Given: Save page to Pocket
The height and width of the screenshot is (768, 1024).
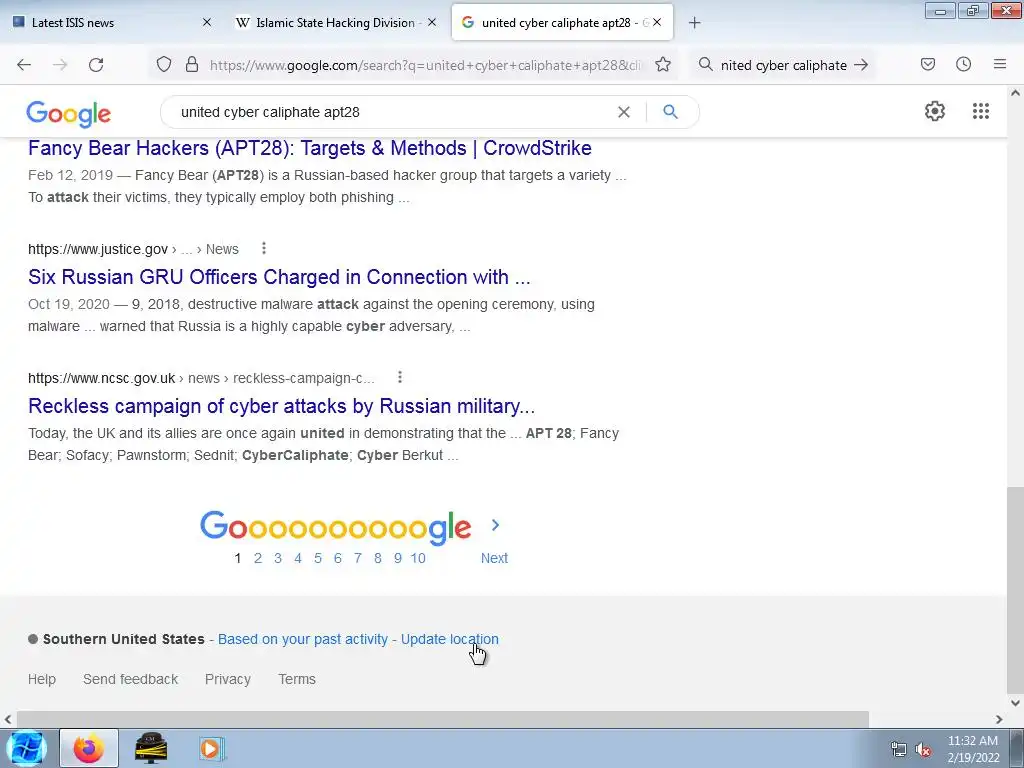Looking at the screenshot, I should 927,64.
